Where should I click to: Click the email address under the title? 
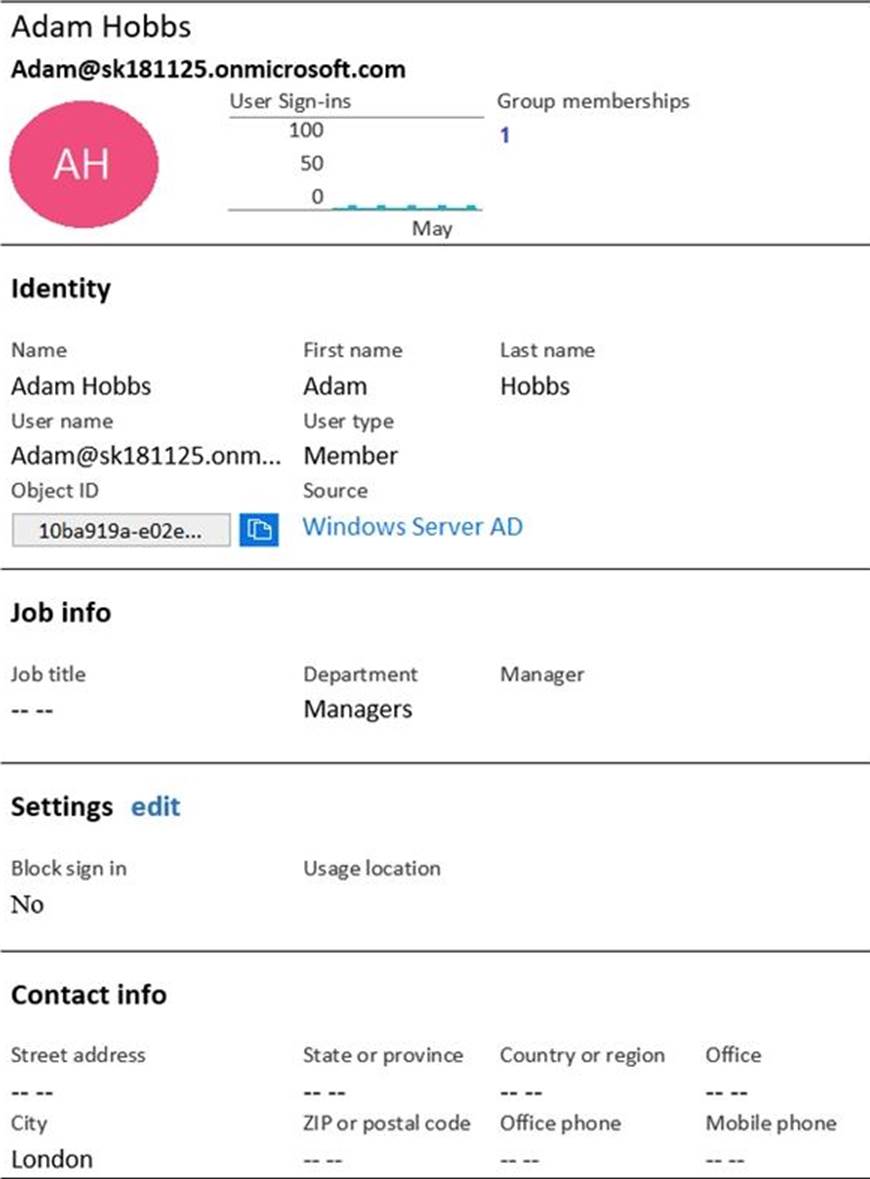208,69
